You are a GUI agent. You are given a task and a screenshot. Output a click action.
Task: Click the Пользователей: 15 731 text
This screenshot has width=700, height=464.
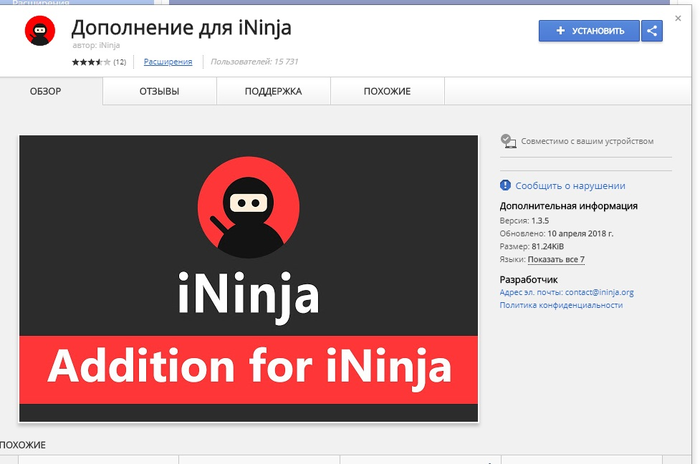click(x=254, y=62)
